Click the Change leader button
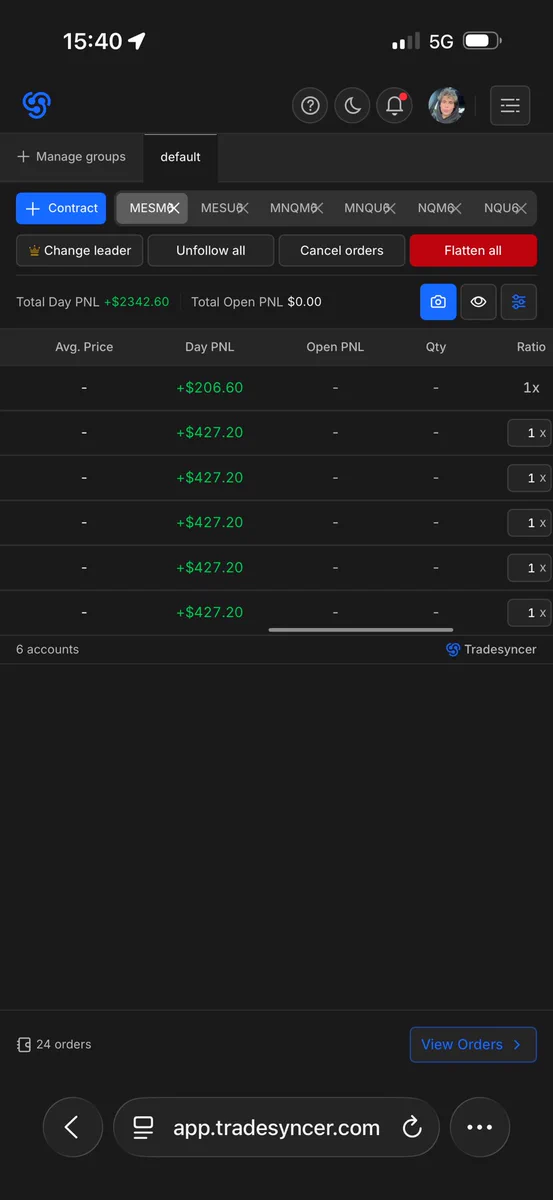This screenshot has height=1200, width=553. point(80,250)
